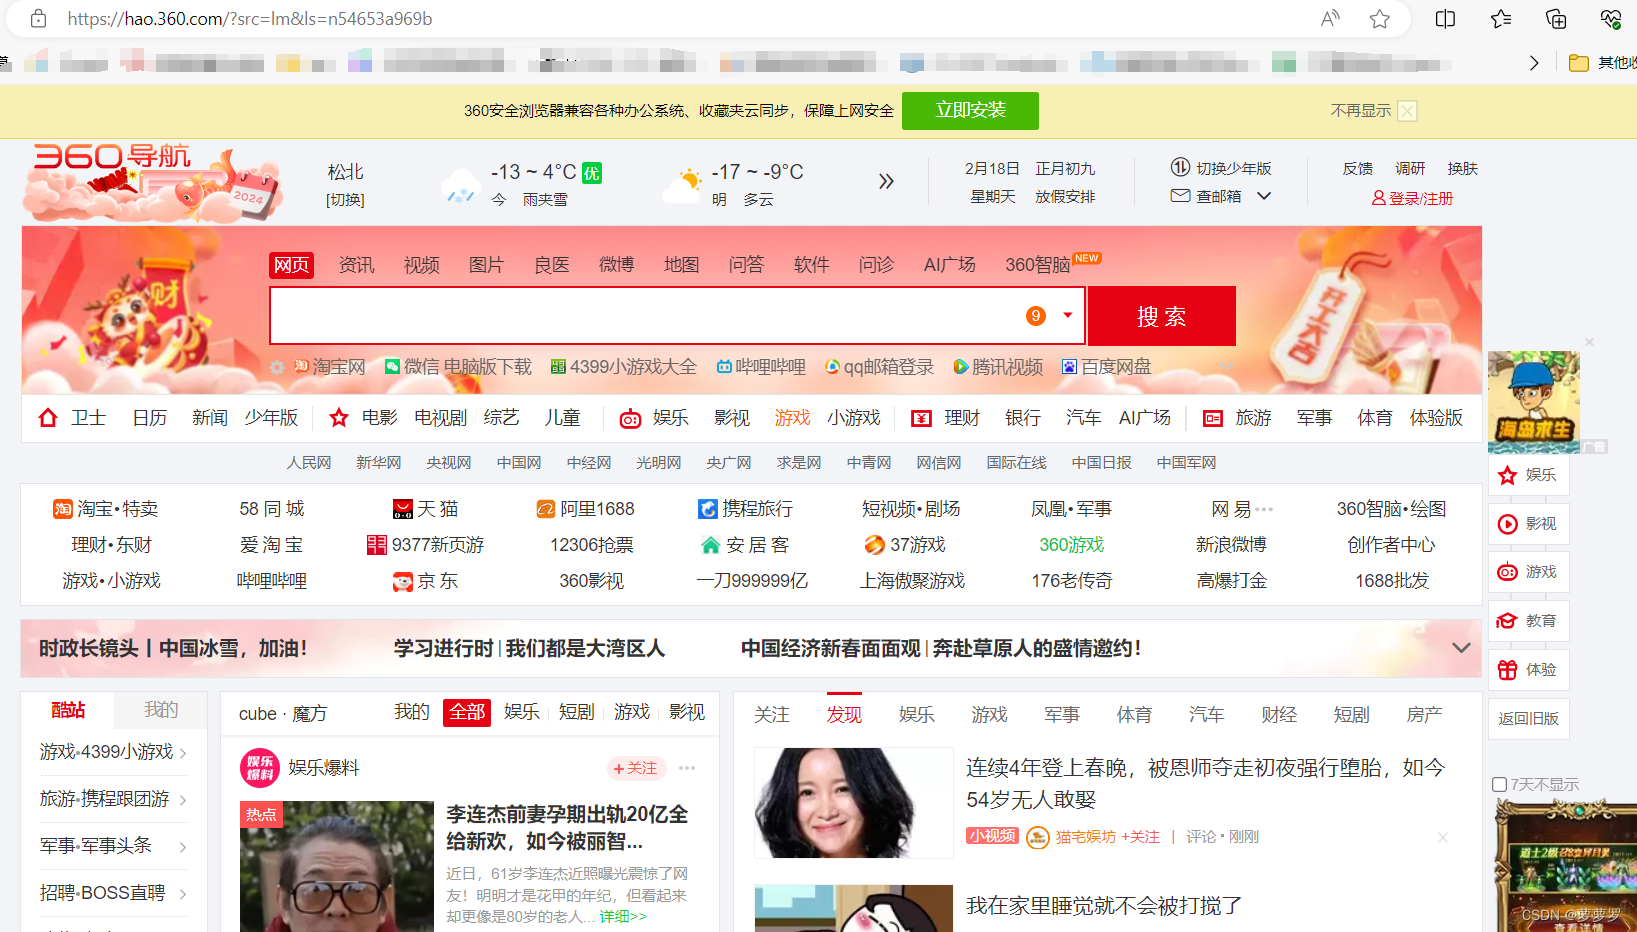Click the 查邮箱 envelope icon
1637x932 pixels.
pos(1180,196)
